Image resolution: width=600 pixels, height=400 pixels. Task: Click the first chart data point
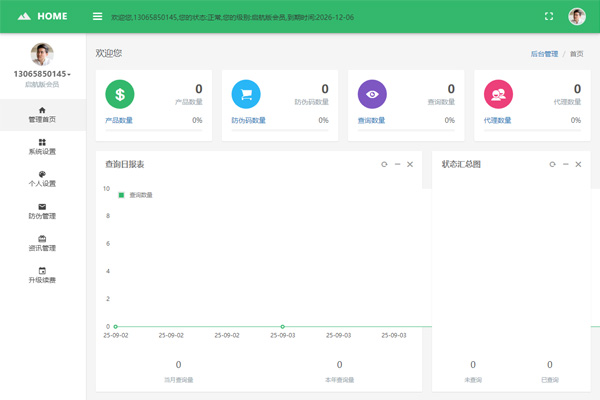pyautogui.click(x=116, y=327)
